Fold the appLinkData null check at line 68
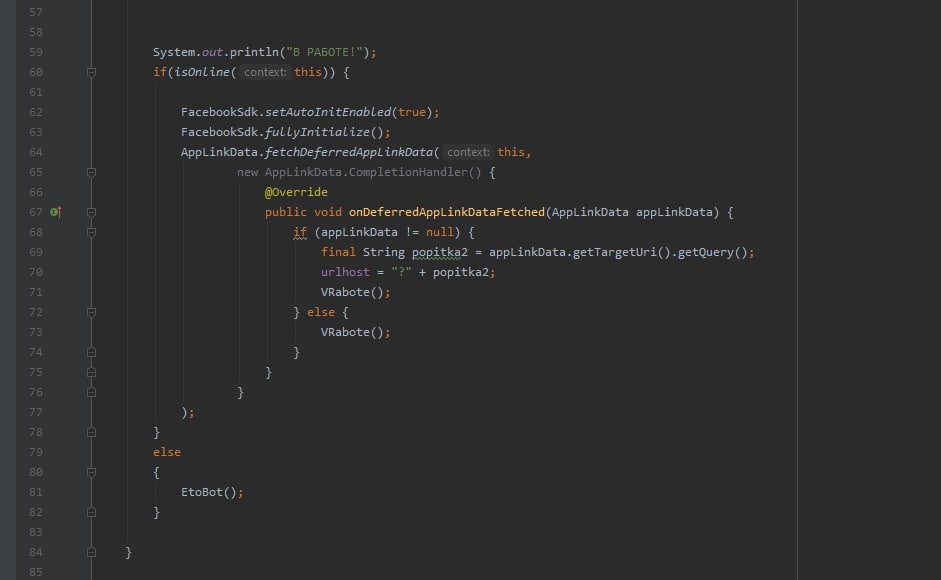The width and height of the screenshot is (941, 580). [91, 232]
